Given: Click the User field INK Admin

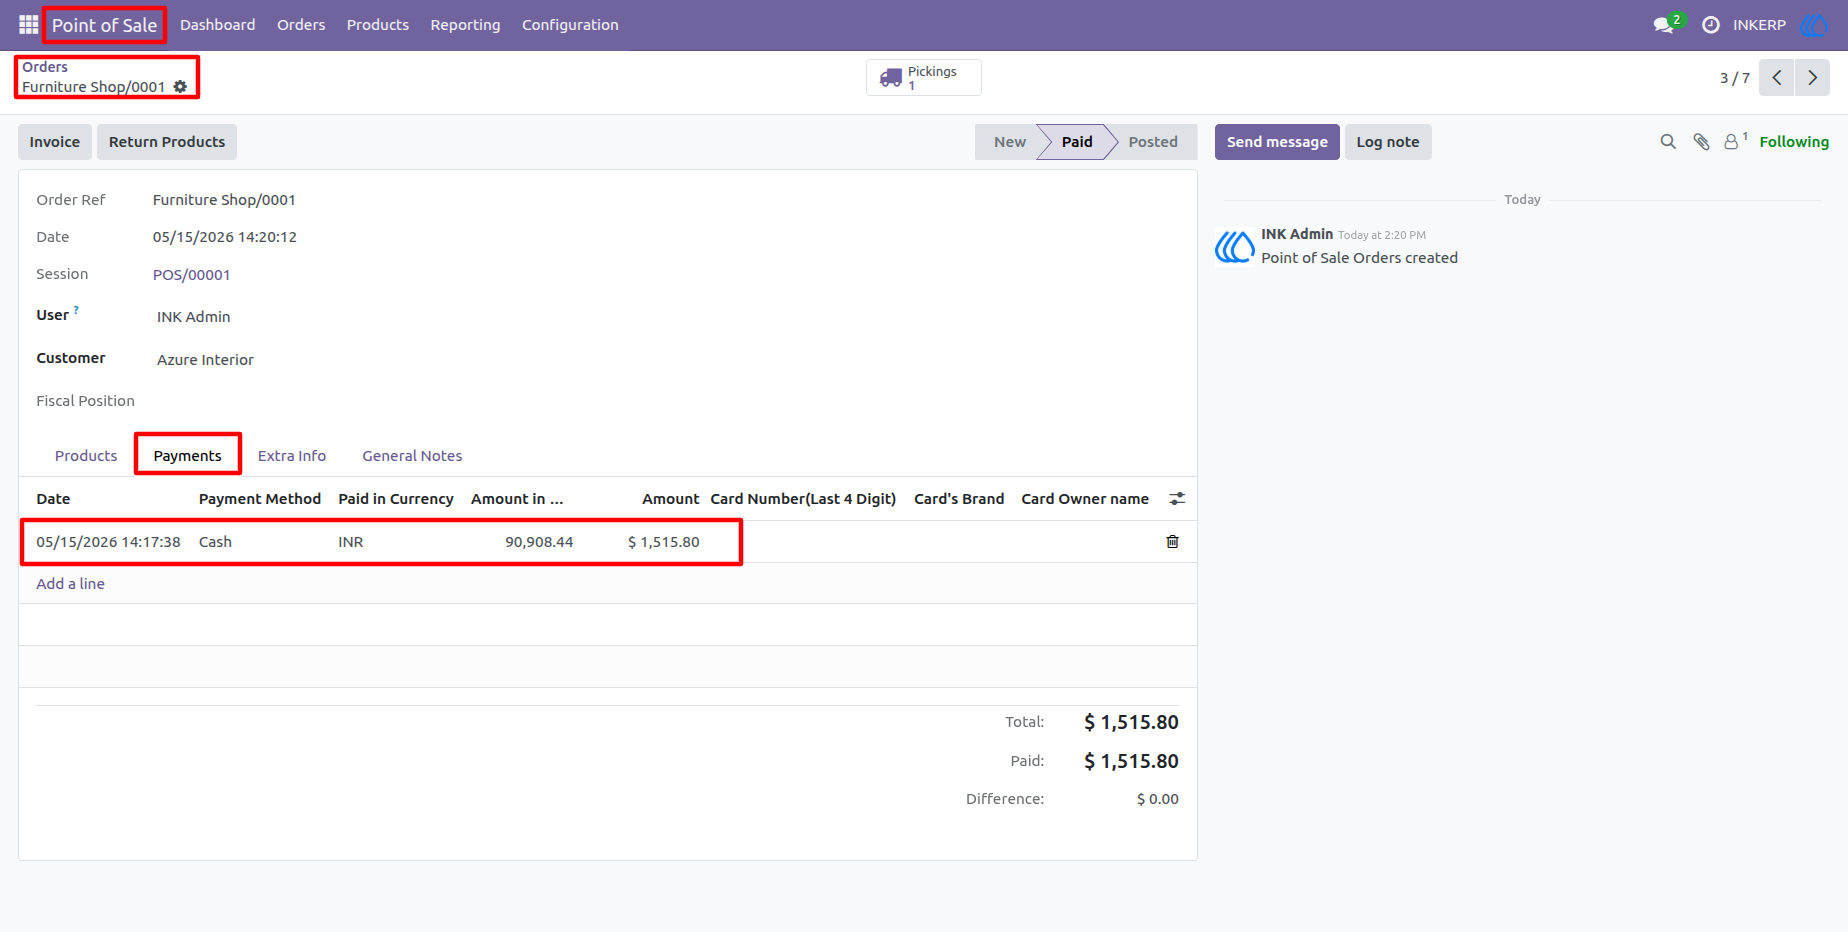Looking at the screenshot, I should pos(193,317).
